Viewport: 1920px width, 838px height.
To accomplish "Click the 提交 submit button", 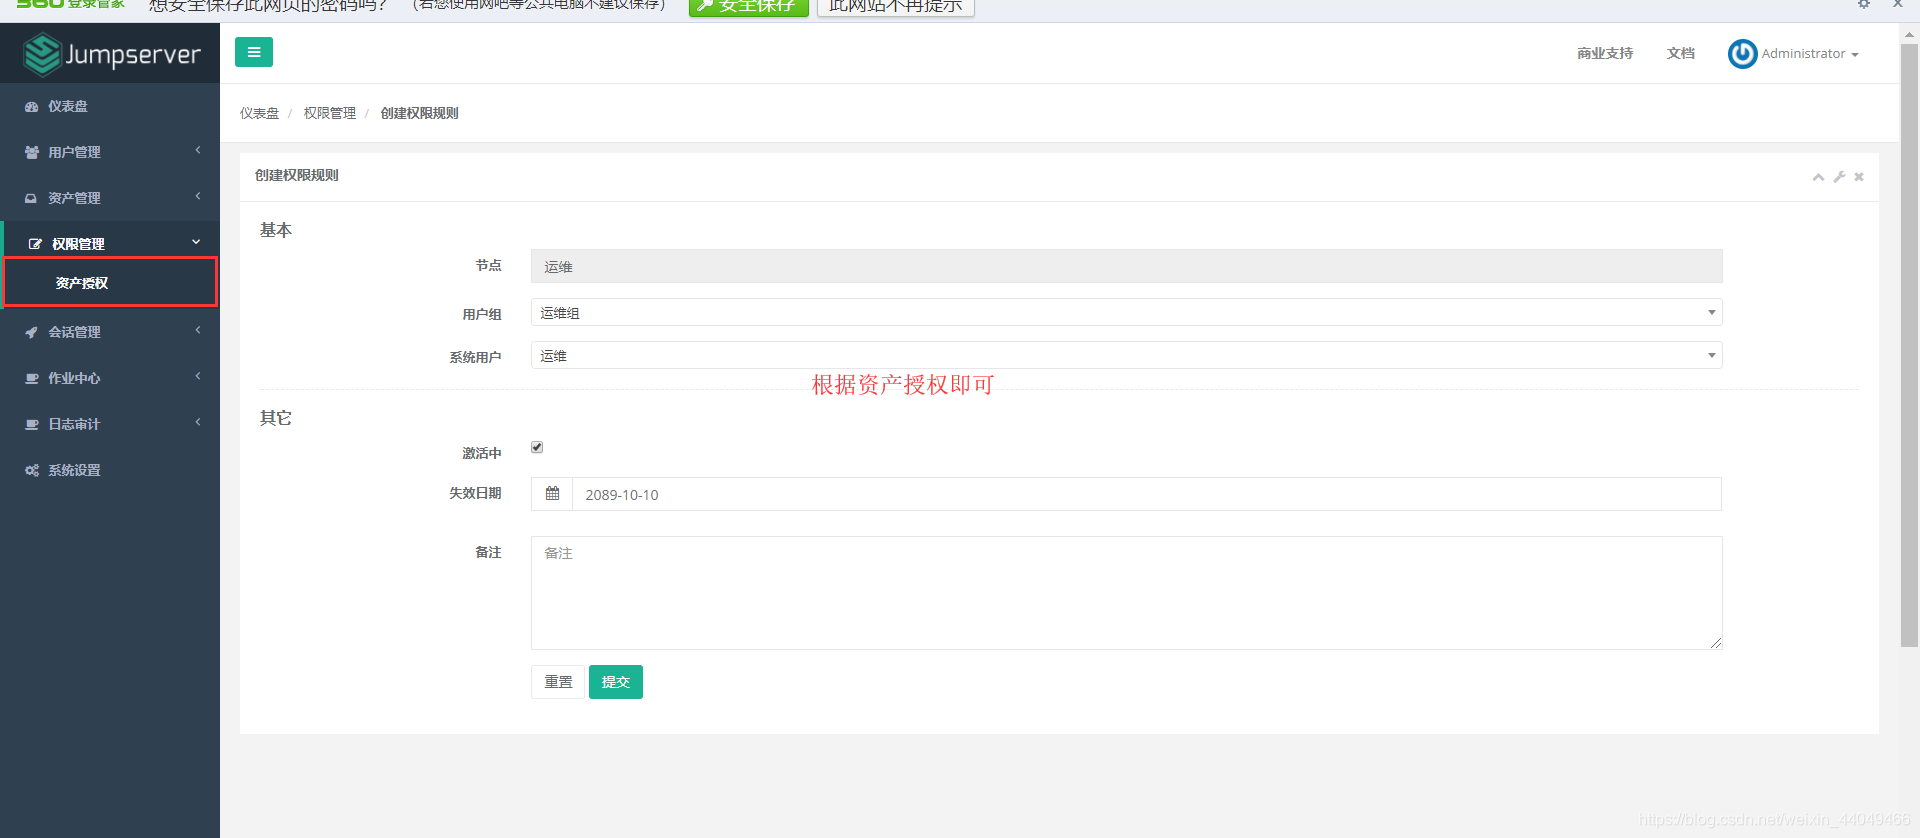I will [x=616, y=682].
